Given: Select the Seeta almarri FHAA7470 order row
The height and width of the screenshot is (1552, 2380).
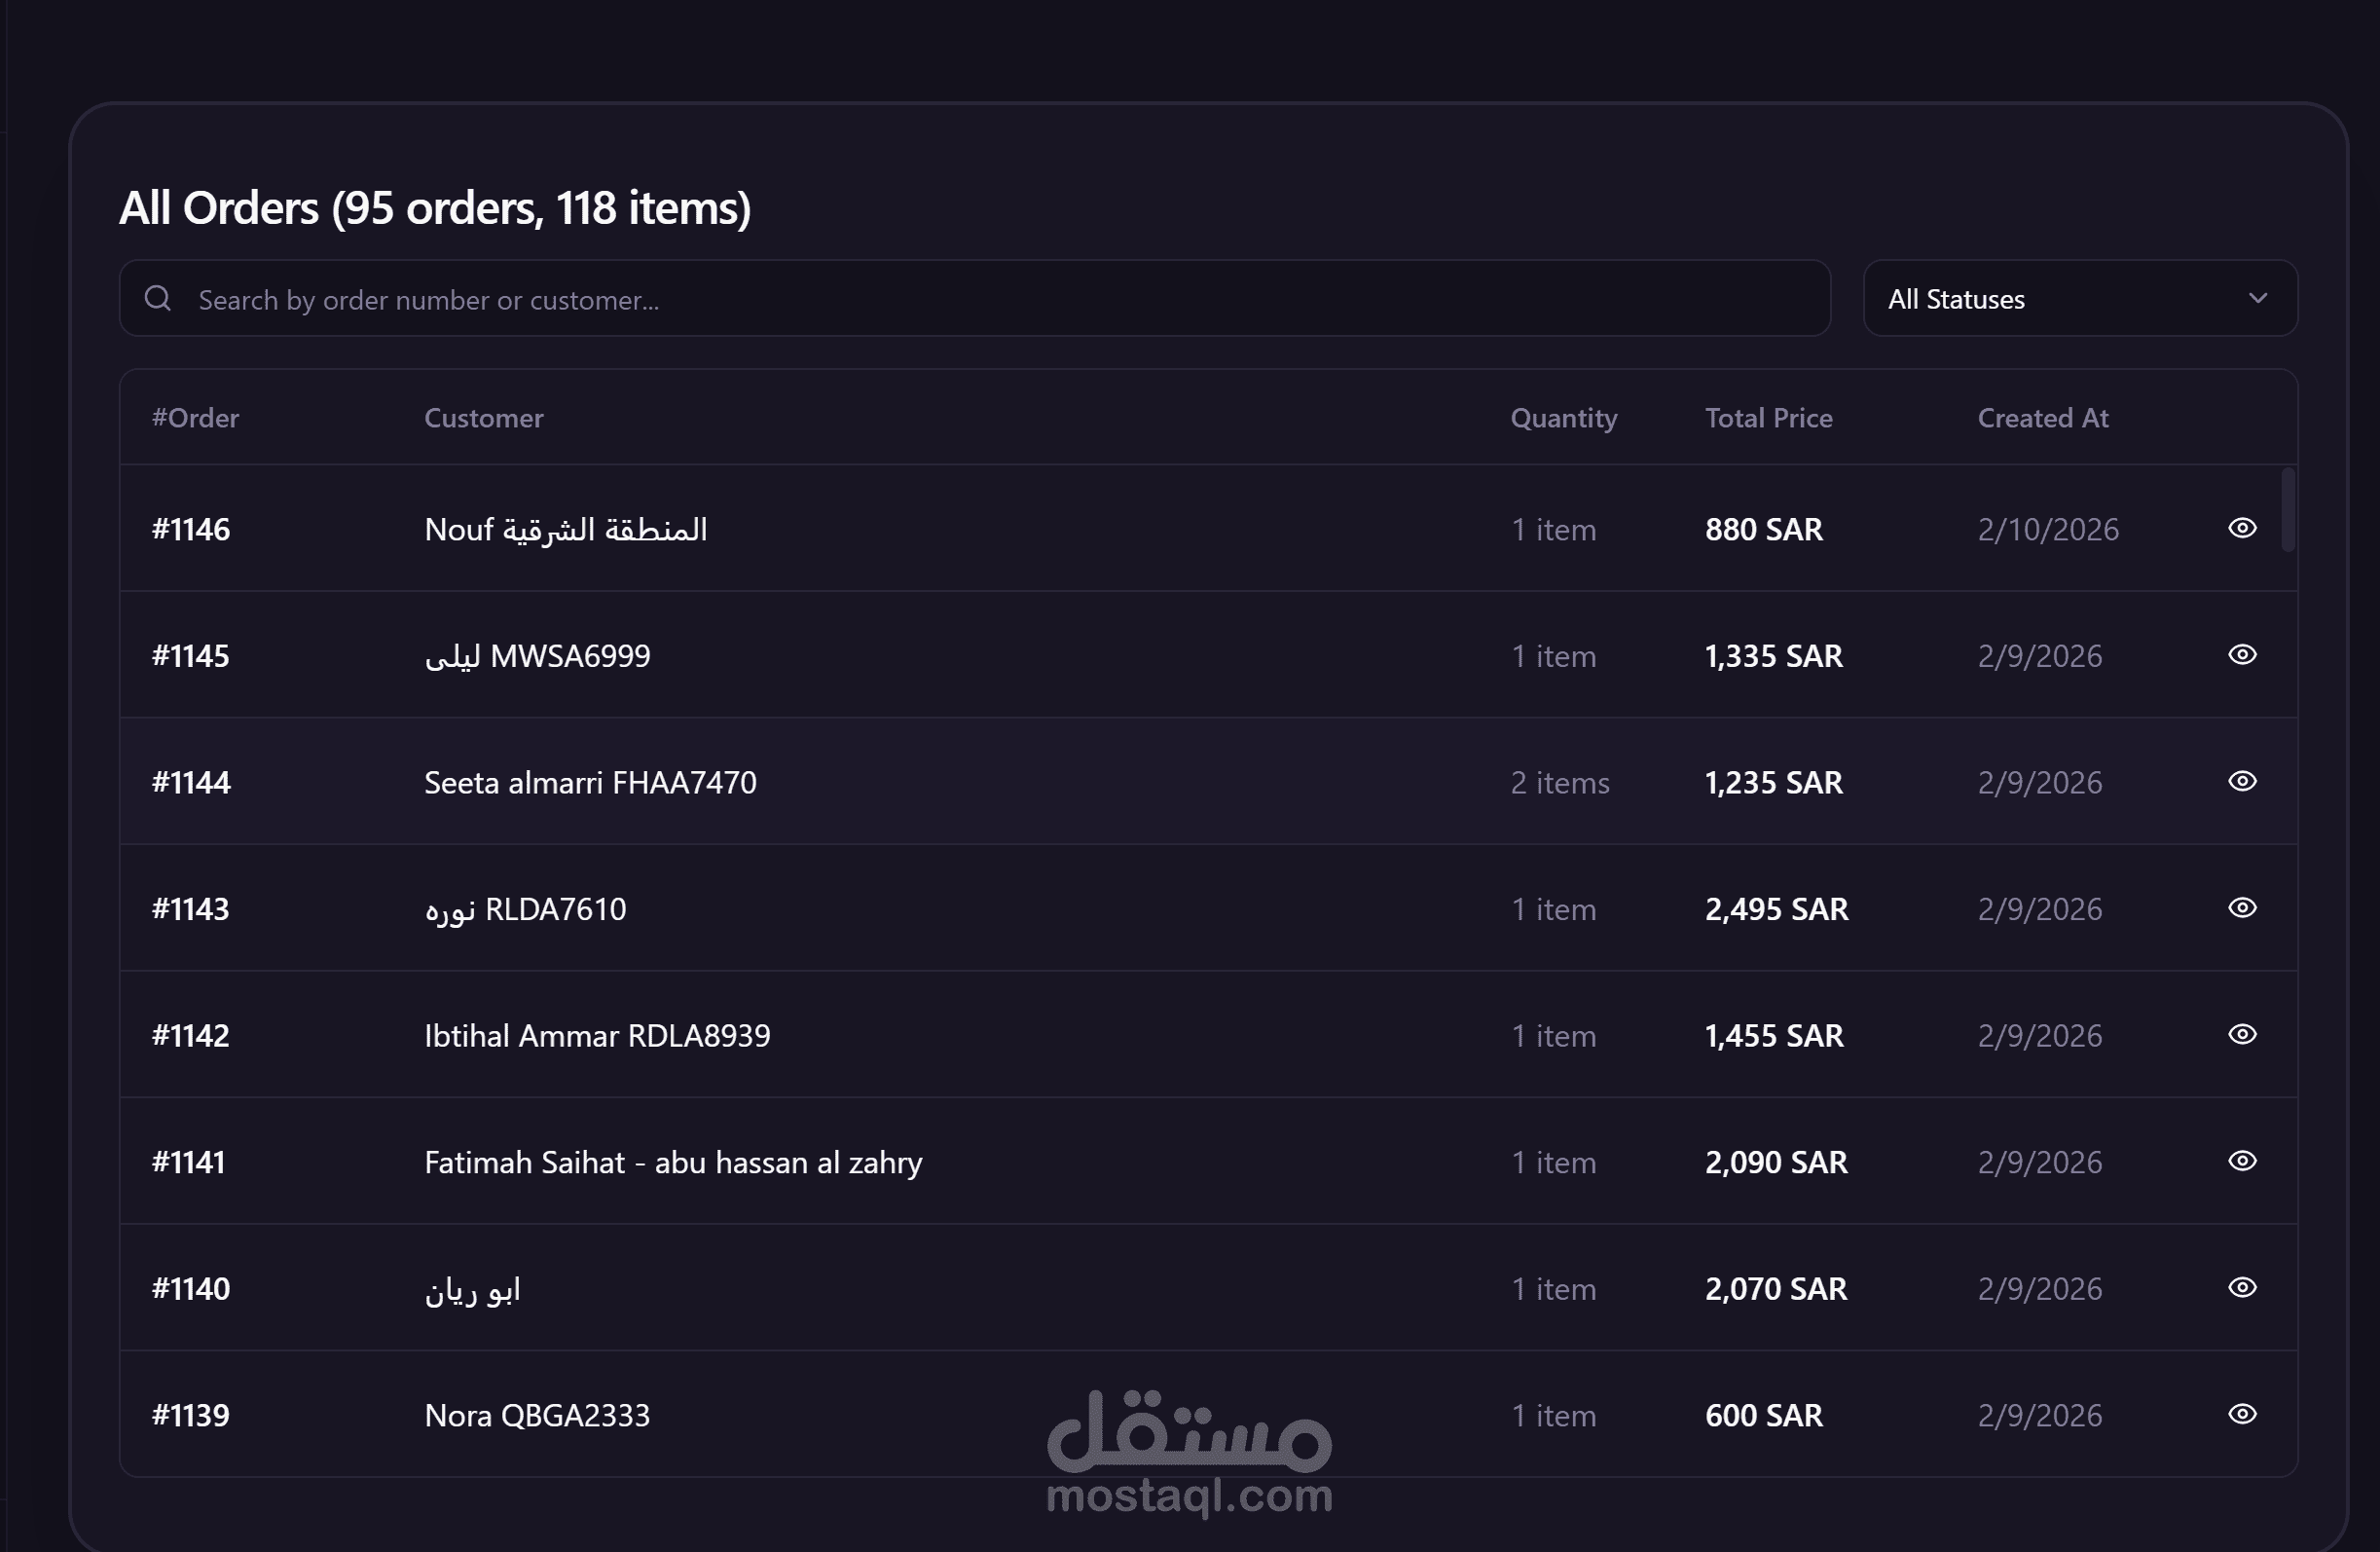Looking at the screenshot, I should click(590, 782).
